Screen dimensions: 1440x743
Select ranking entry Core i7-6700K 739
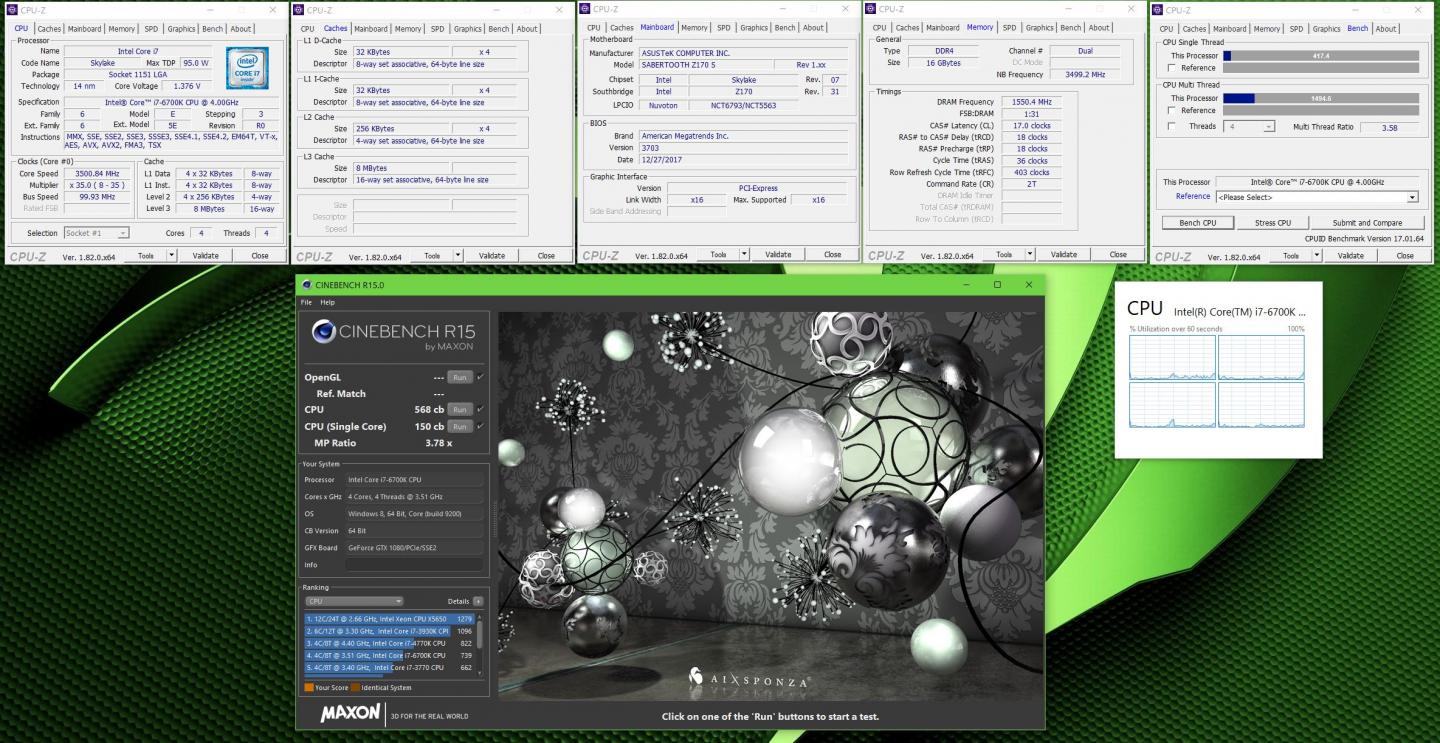tap(389, 655)
